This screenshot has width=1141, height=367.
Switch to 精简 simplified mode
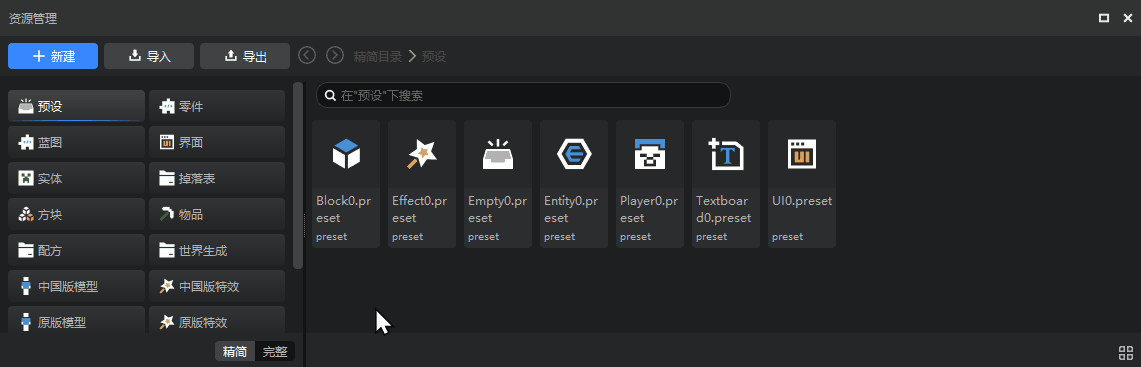coord(235,352)
